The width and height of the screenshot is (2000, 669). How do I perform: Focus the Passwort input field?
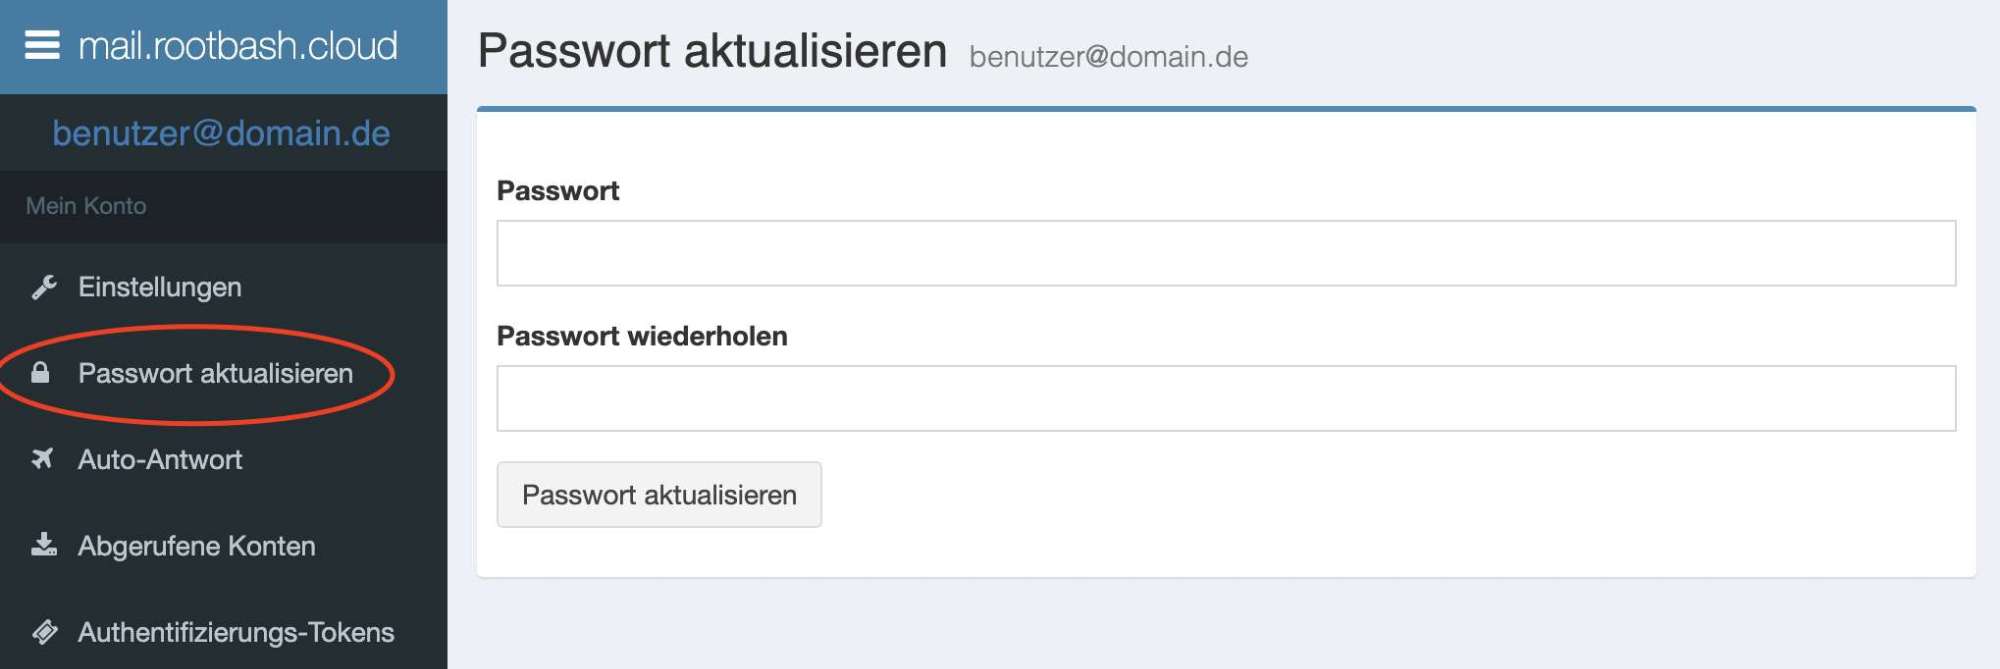(1226, 253)
